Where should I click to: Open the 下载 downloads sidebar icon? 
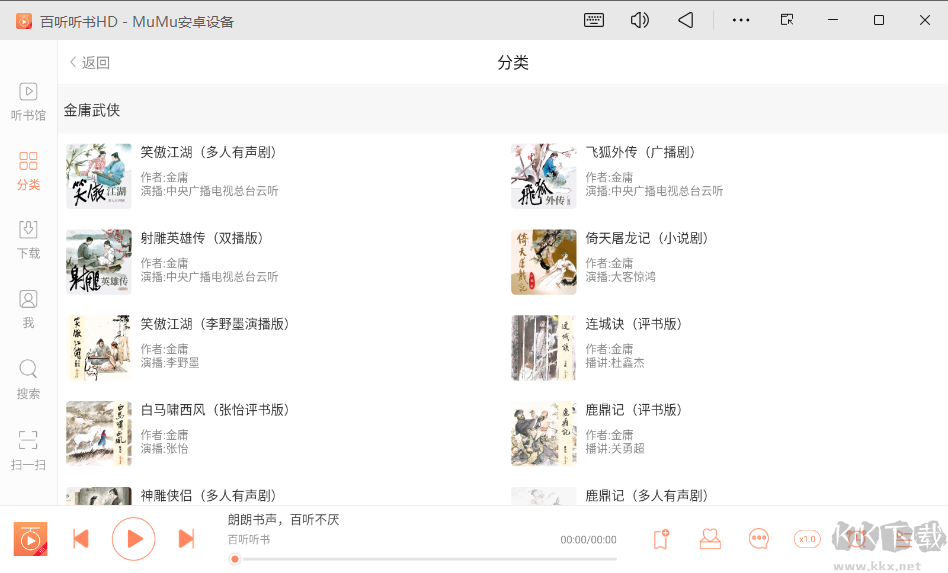28,239
